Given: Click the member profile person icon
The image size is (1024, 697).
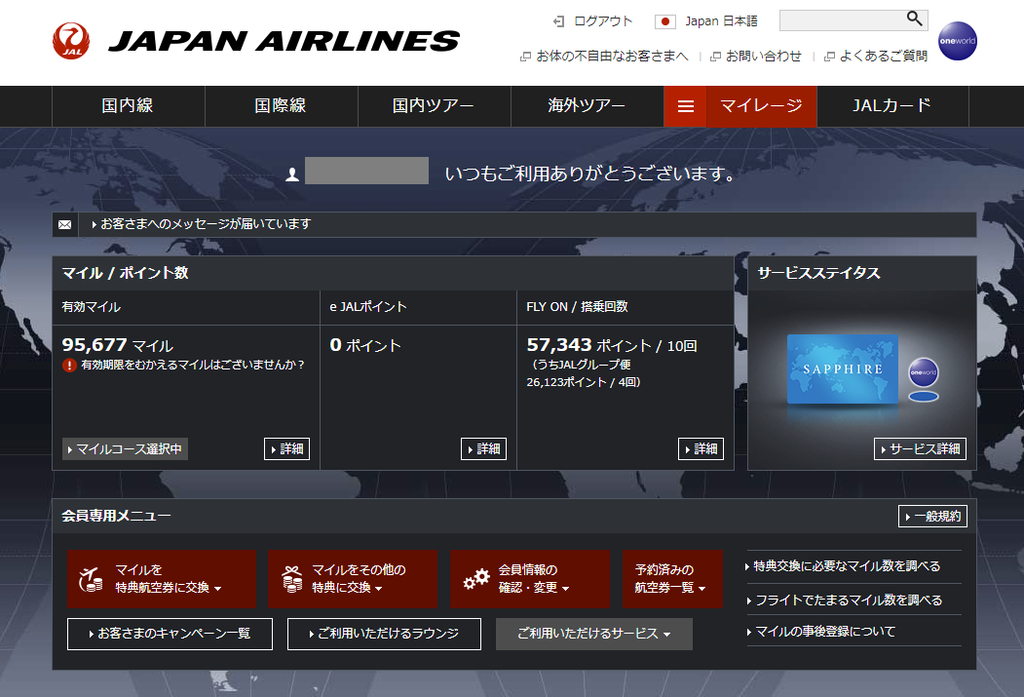Looking at the screenshot, I should click(292, 174).
